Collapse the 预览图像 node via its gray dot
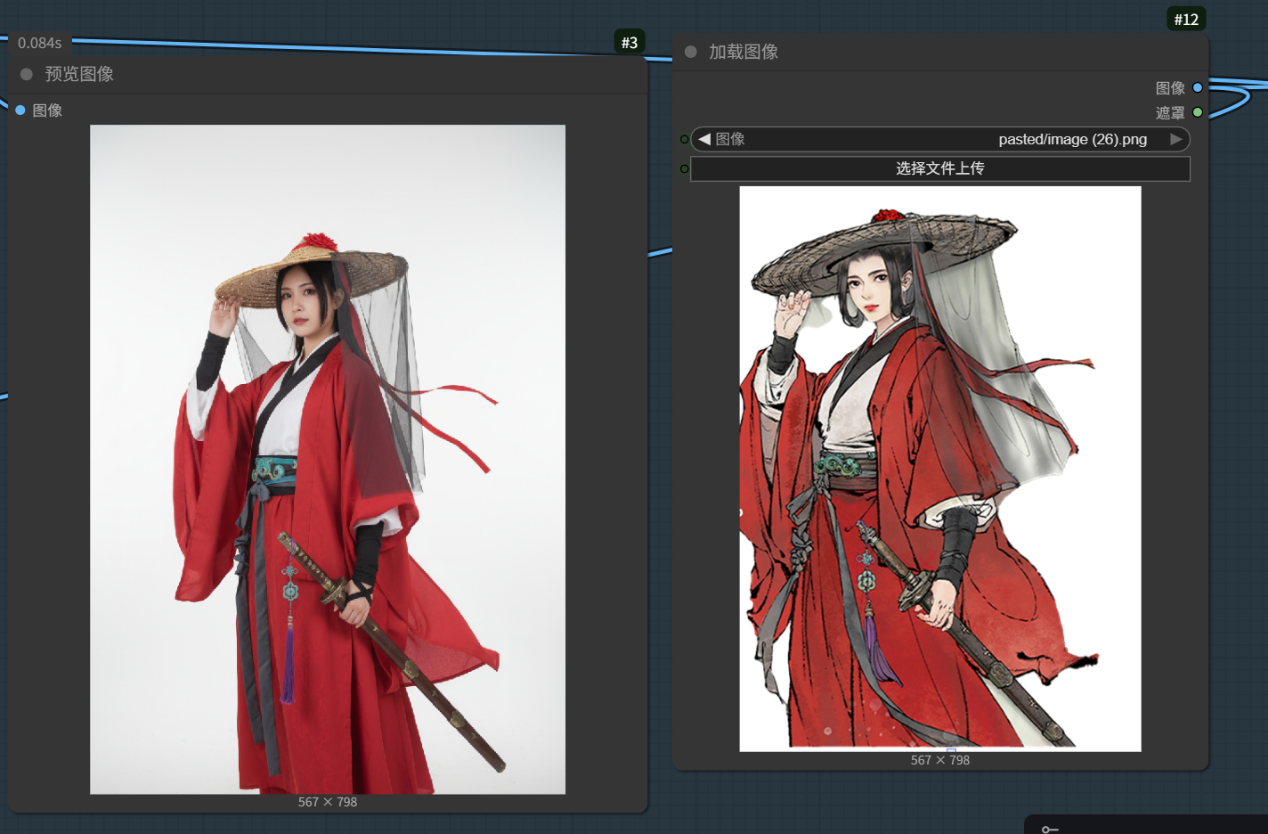The image size is (1268, 834). pyautogui.click(x=27, y=74)
